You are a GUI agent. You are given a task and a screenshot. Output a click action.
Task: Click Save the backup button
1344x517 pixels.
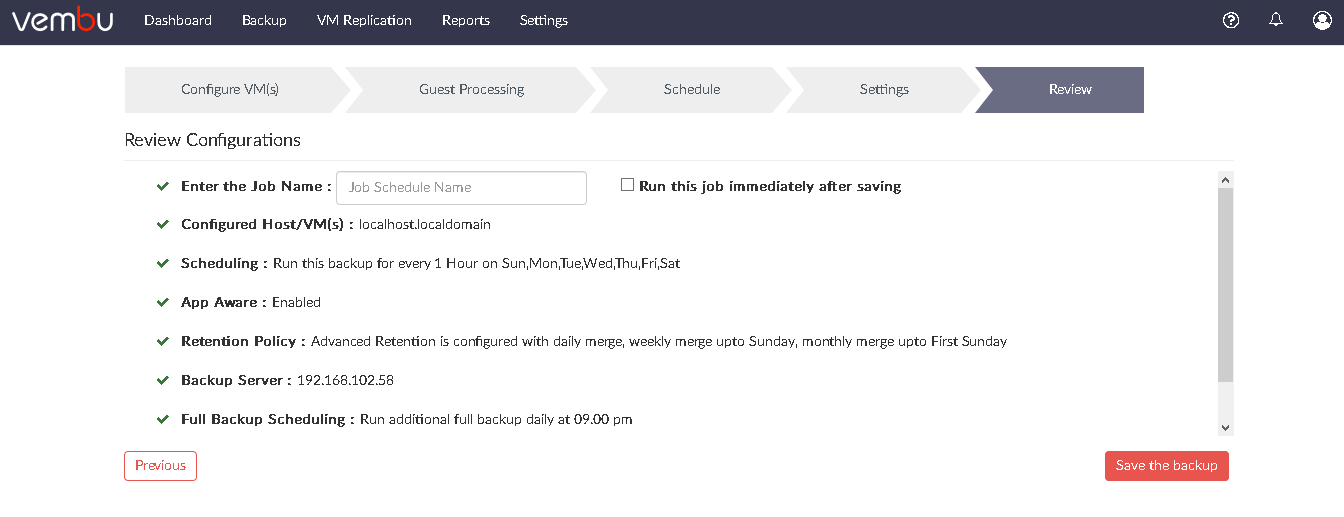(x=1166, y=466)
